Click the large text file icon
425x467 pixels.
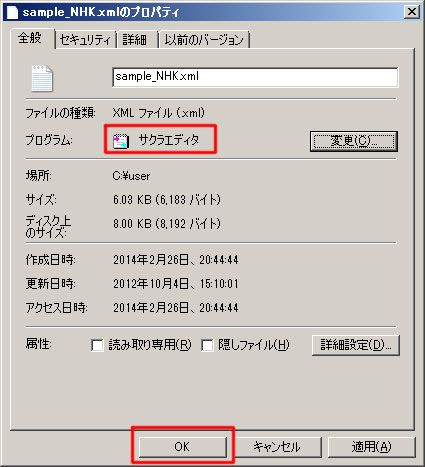[42, 78]
